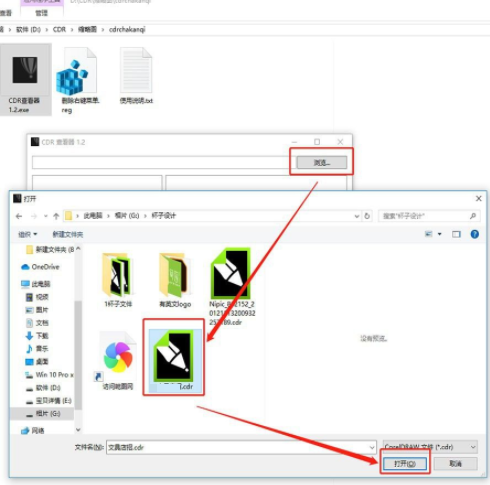This screenshot has width=490, height=485.
Task: Expand the file name history dropdown arrow
Action: (x=372, y=447)
